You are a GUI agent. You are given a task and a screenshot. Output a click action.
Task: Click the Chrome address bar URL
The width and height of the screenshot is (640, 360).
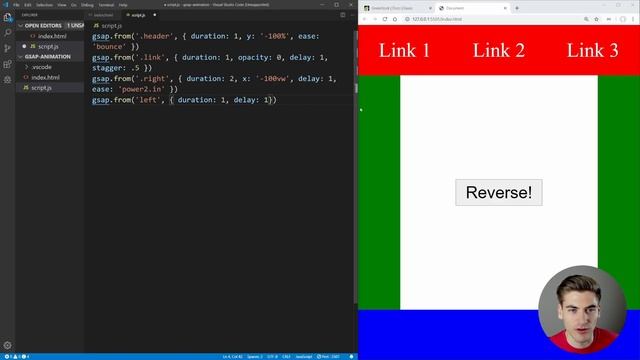pyautogui.click(x=437, y=19)
